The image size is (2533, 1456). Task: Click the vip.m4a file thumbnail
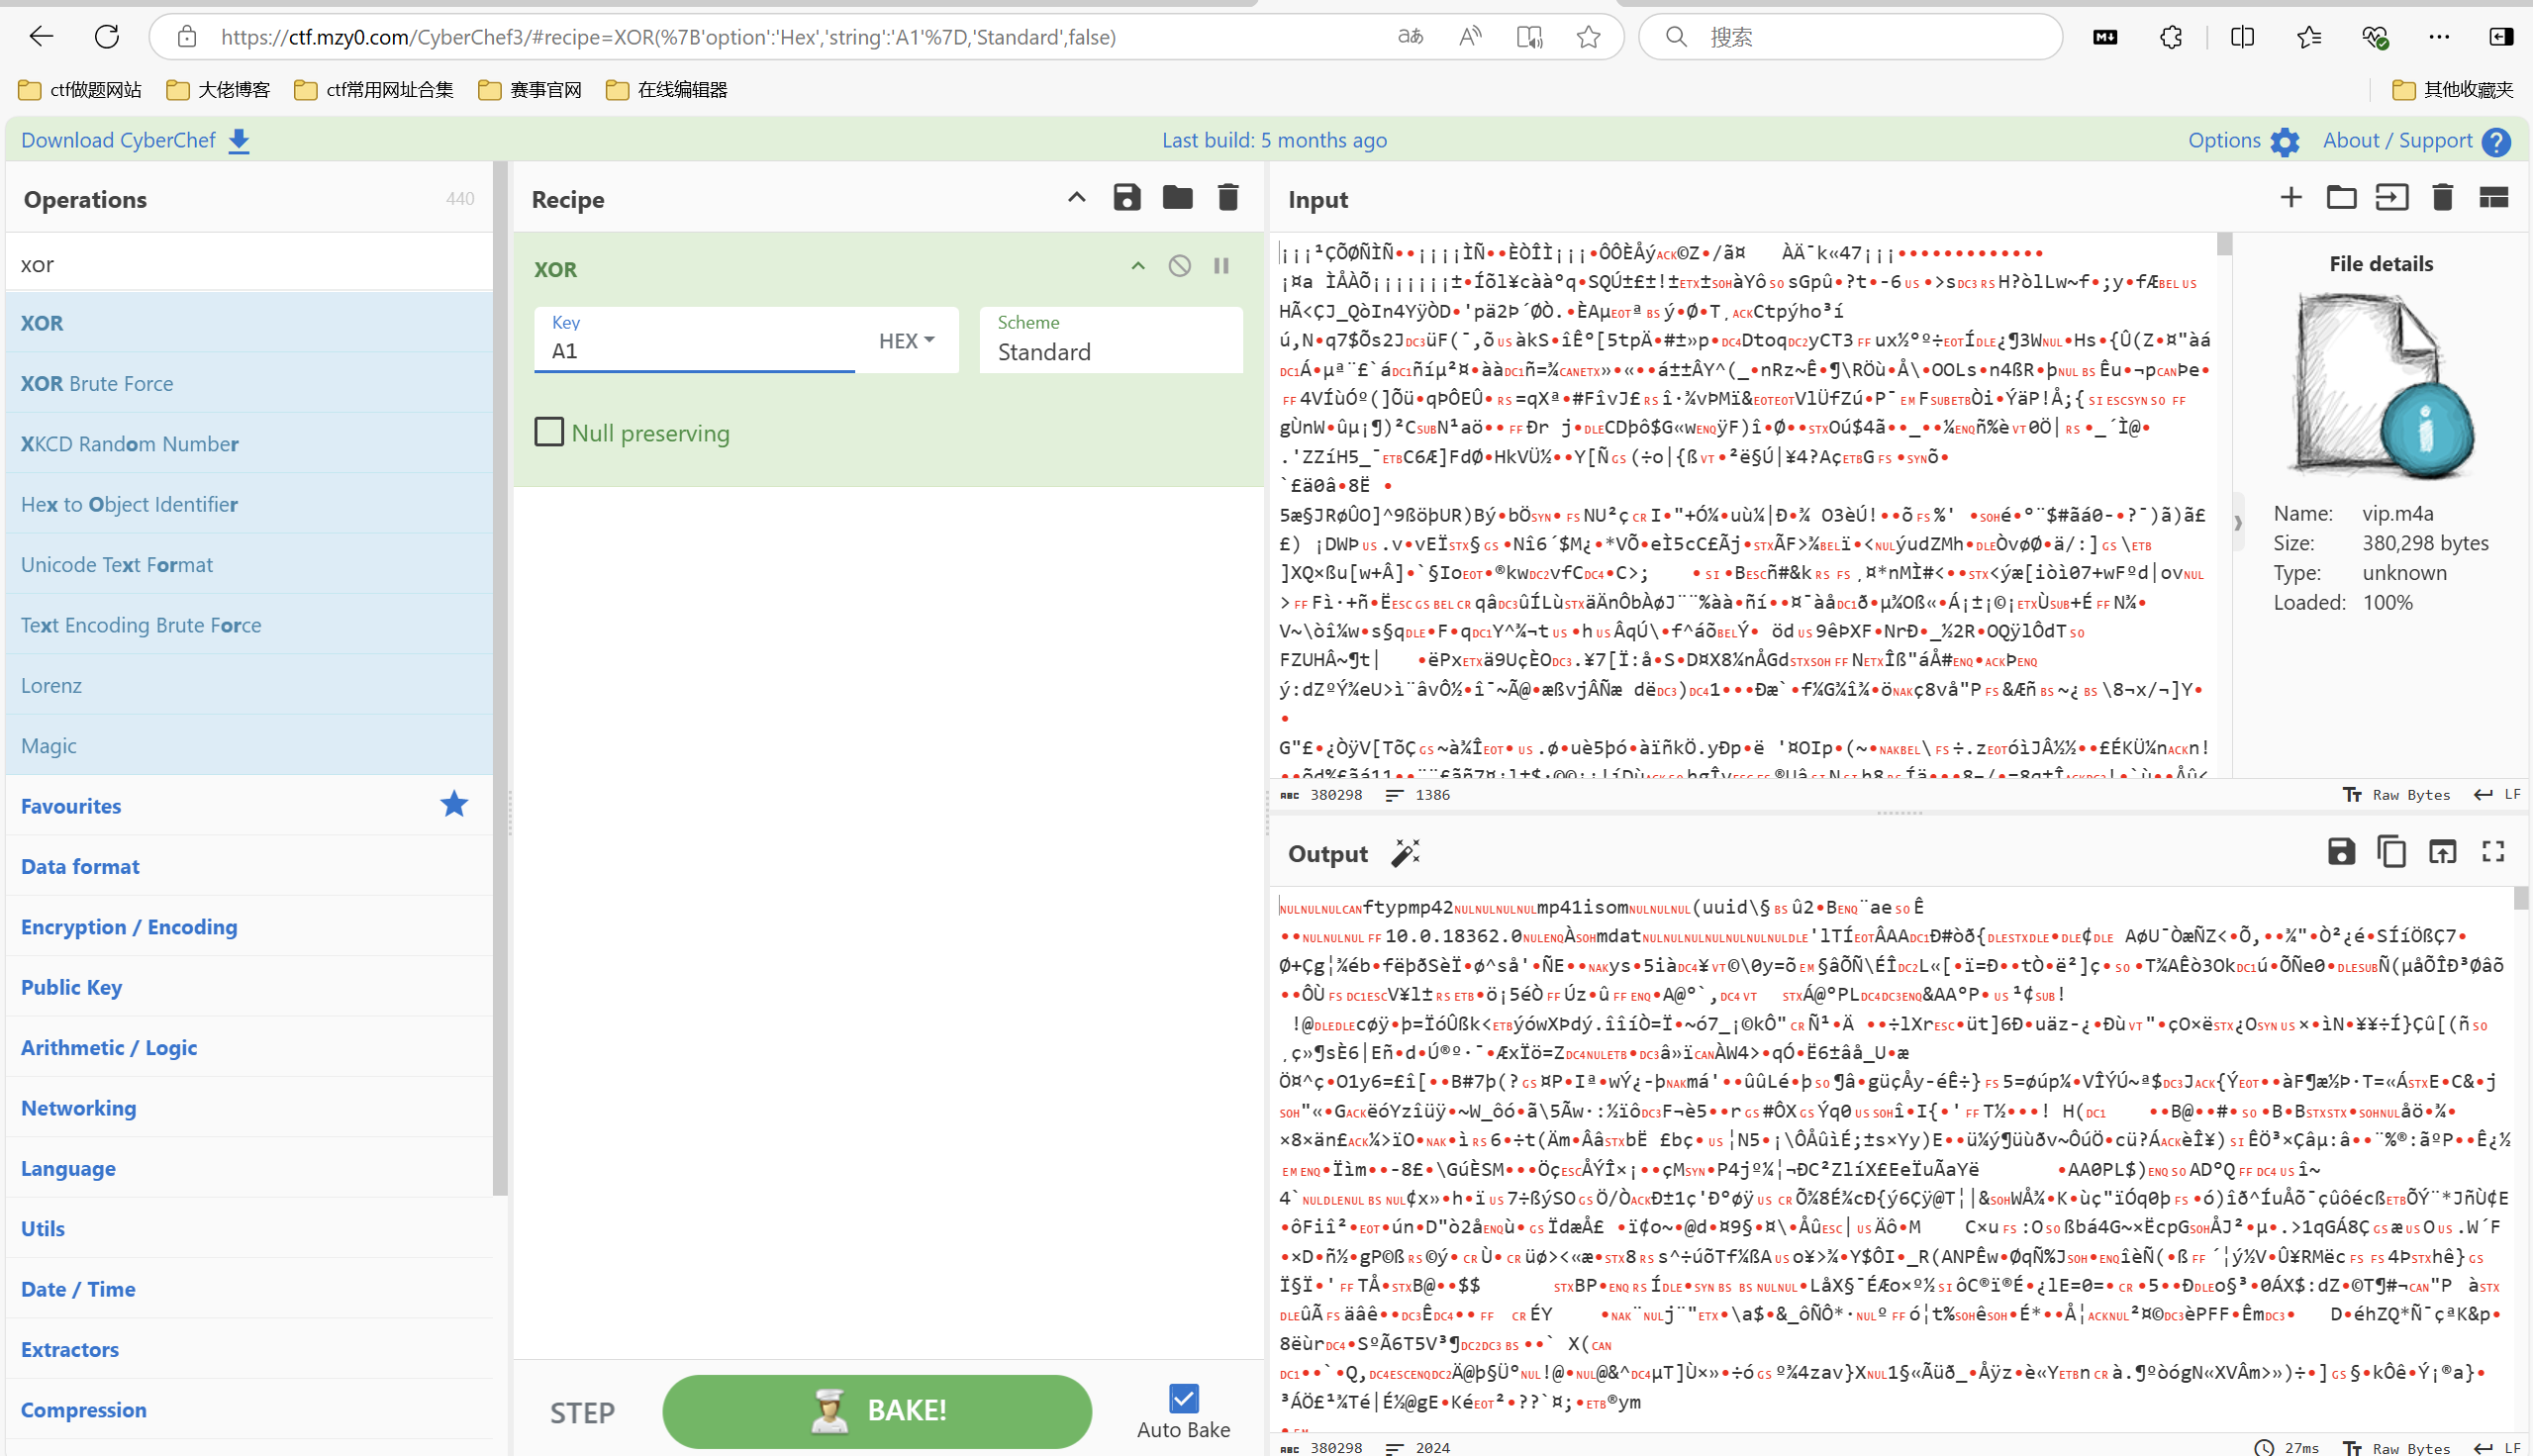click(x=2380, y=387)
